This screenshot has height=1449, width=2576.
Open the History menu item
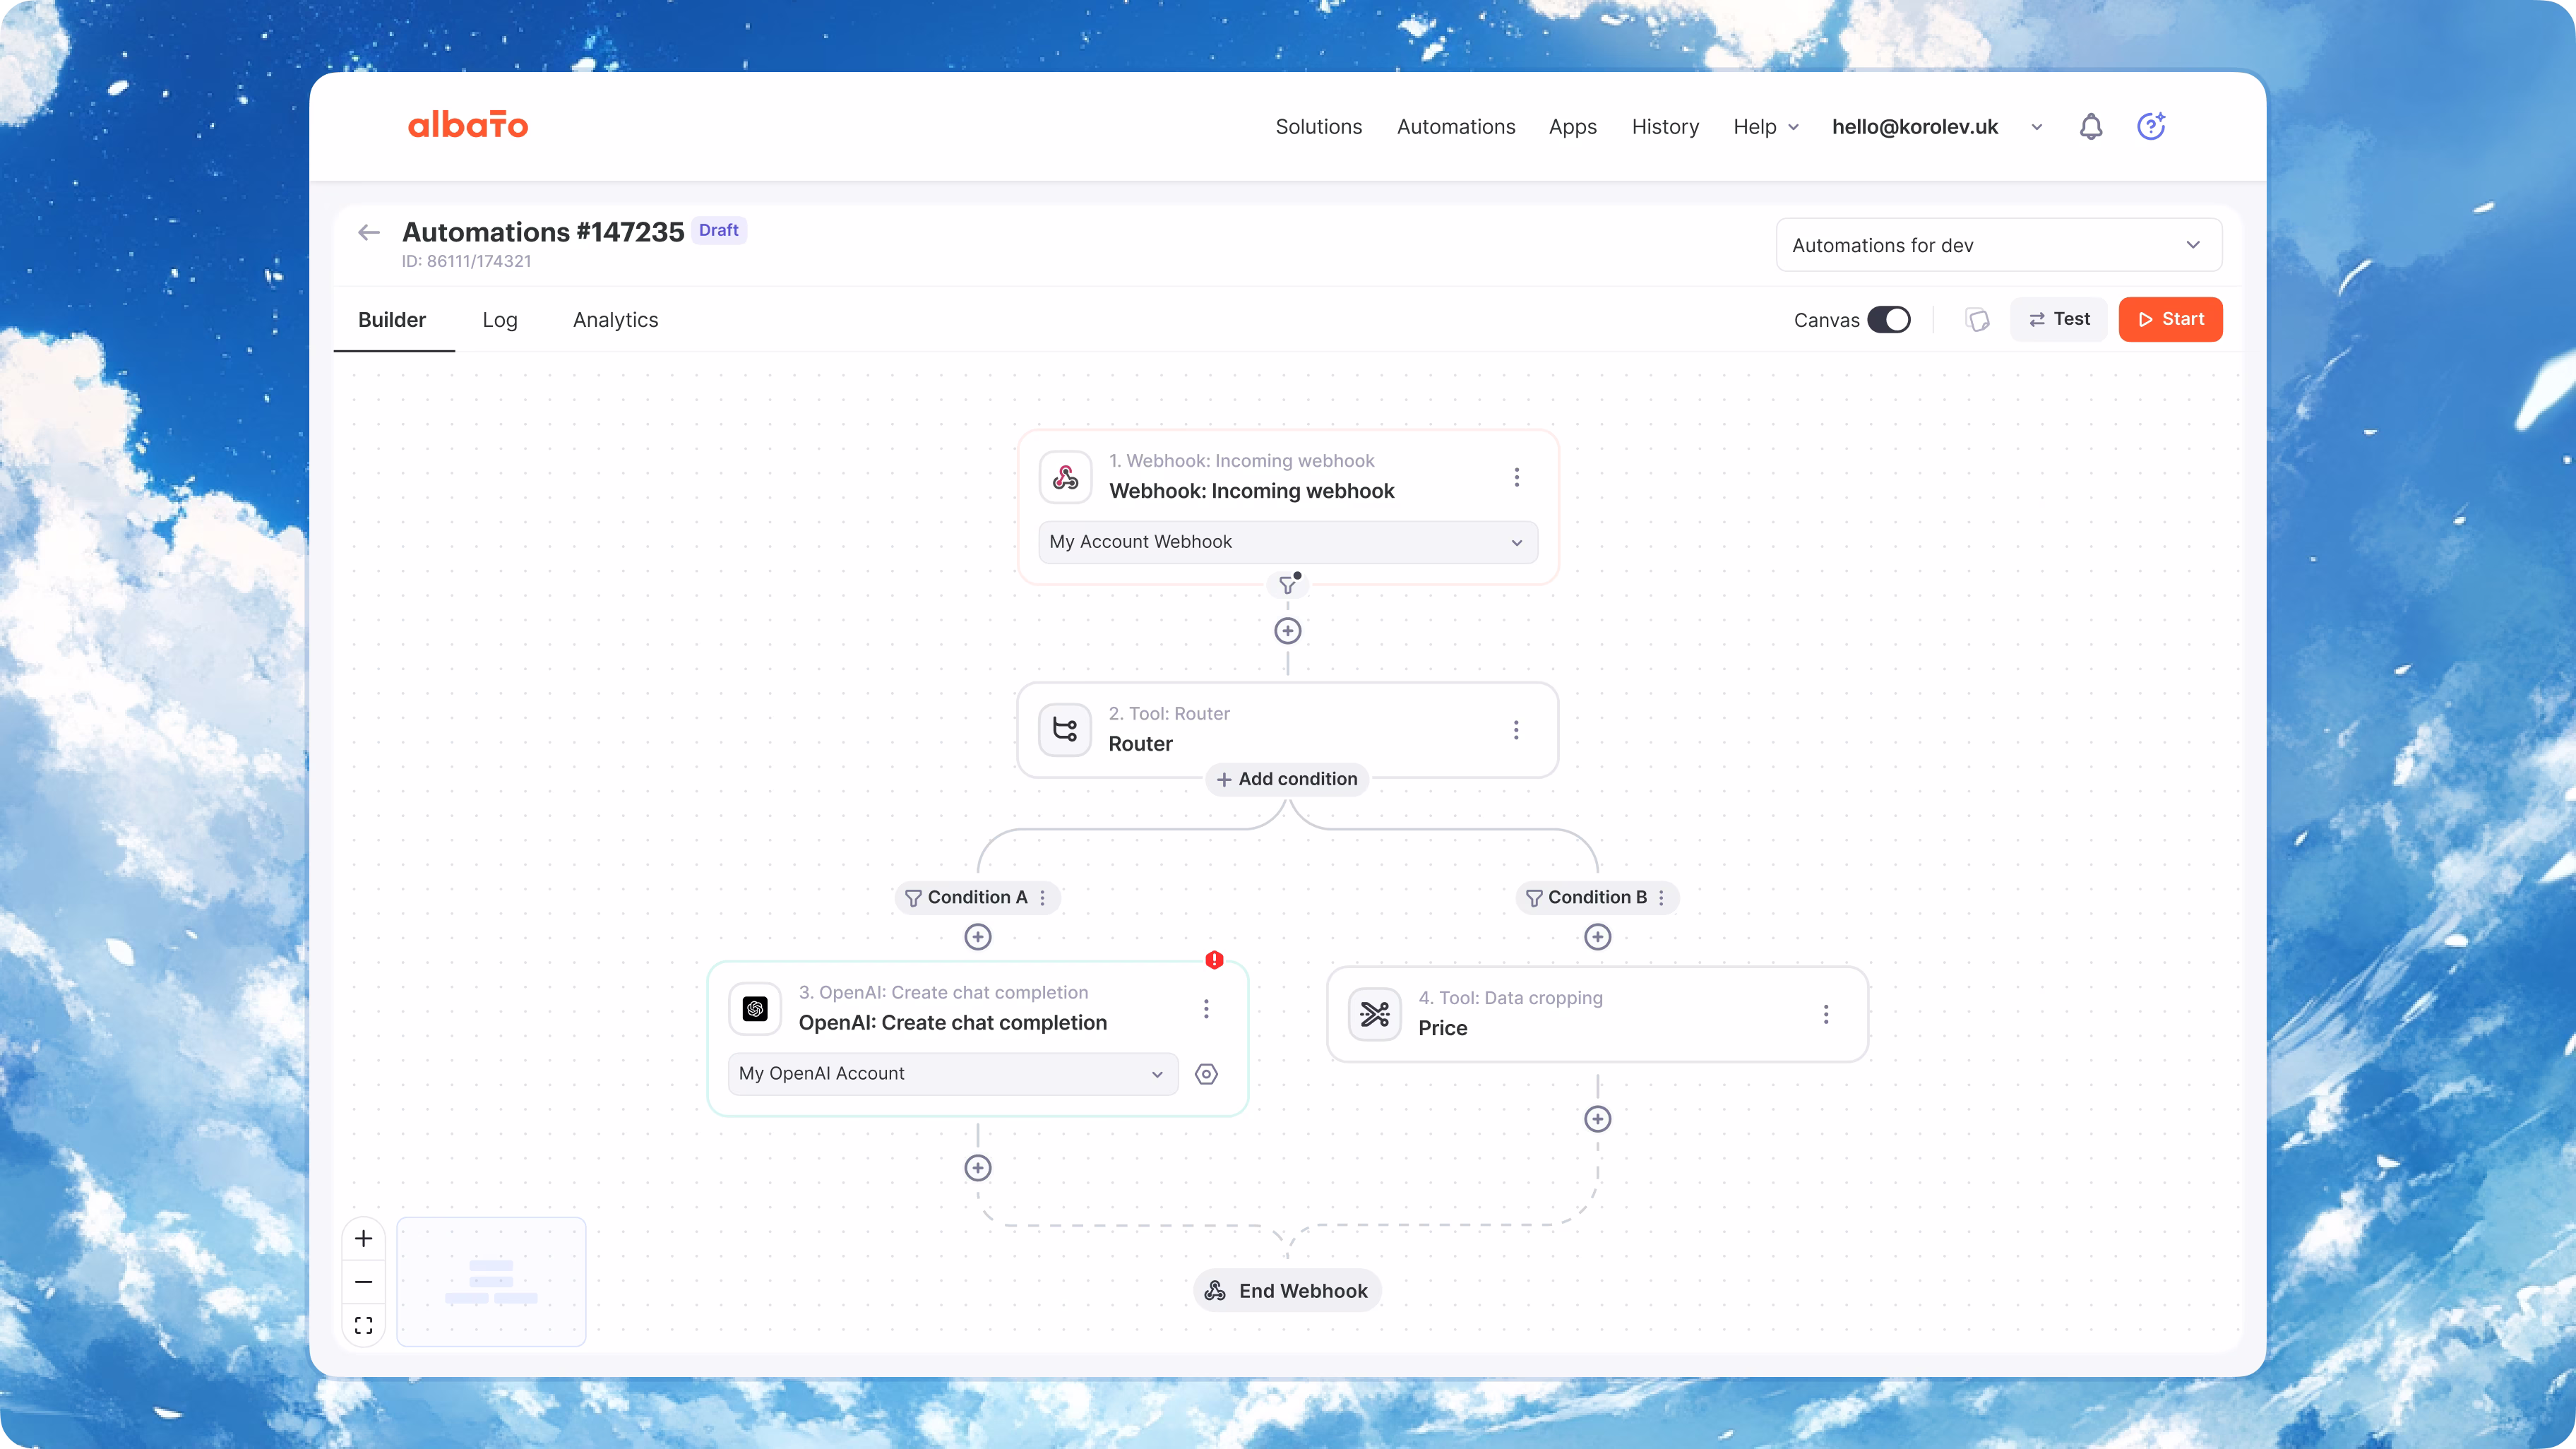coord(1664,127)
